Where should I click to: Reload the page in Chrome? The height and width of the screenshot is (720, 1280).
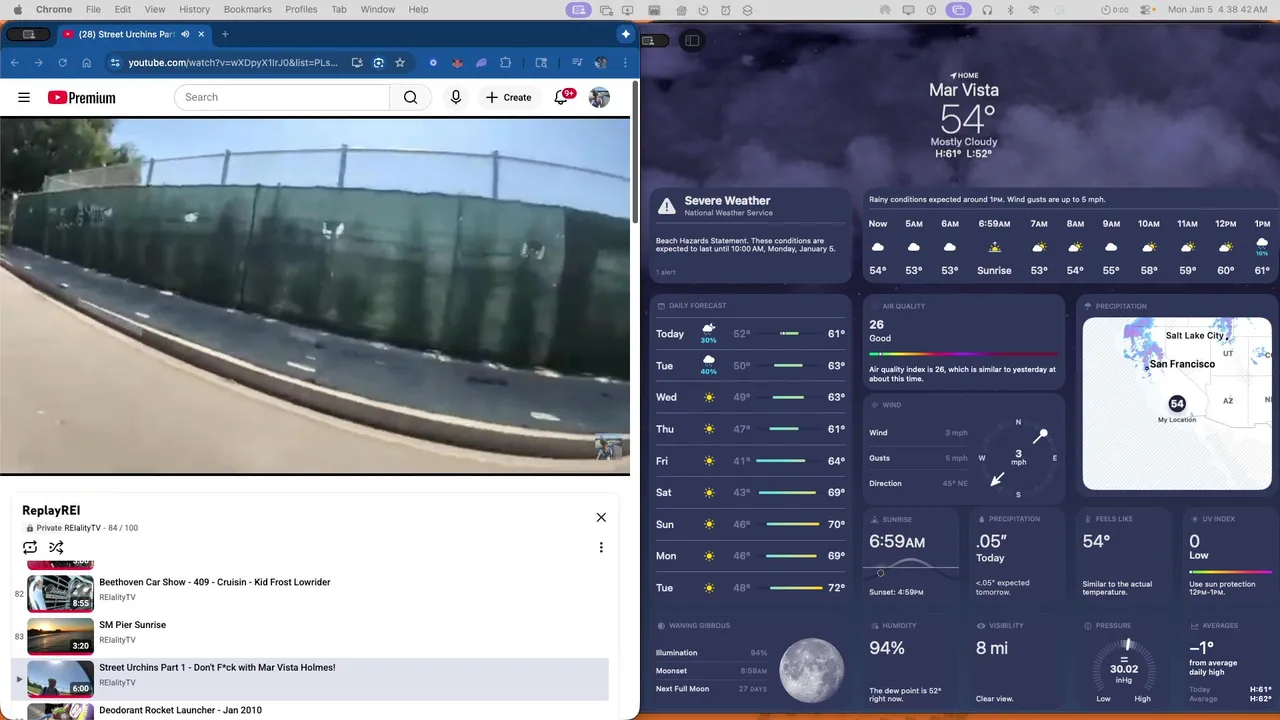pyautogui.click(x=62, y=63)
